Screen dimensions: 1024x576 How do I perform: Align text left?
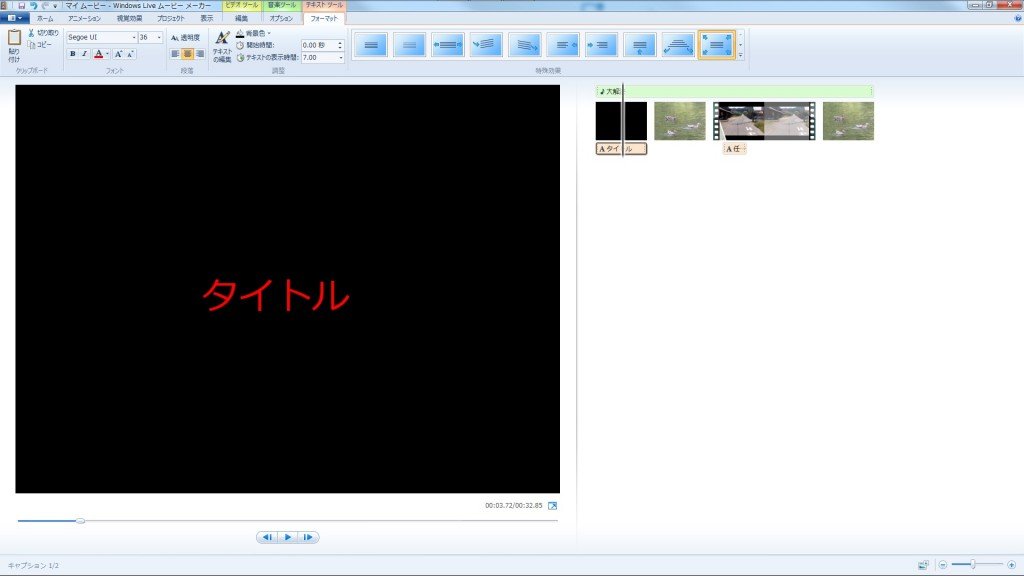click(175, 54)
